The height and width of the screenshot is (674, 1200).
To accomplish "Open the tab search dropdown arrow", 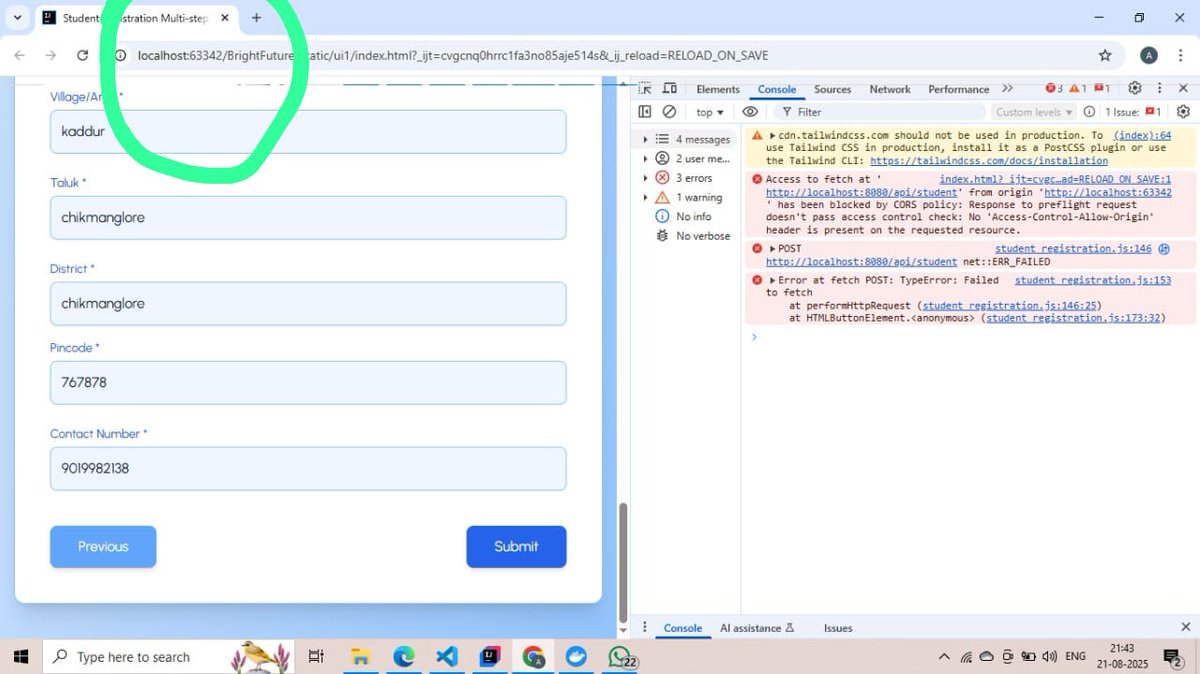I will (x=18, y=18).
